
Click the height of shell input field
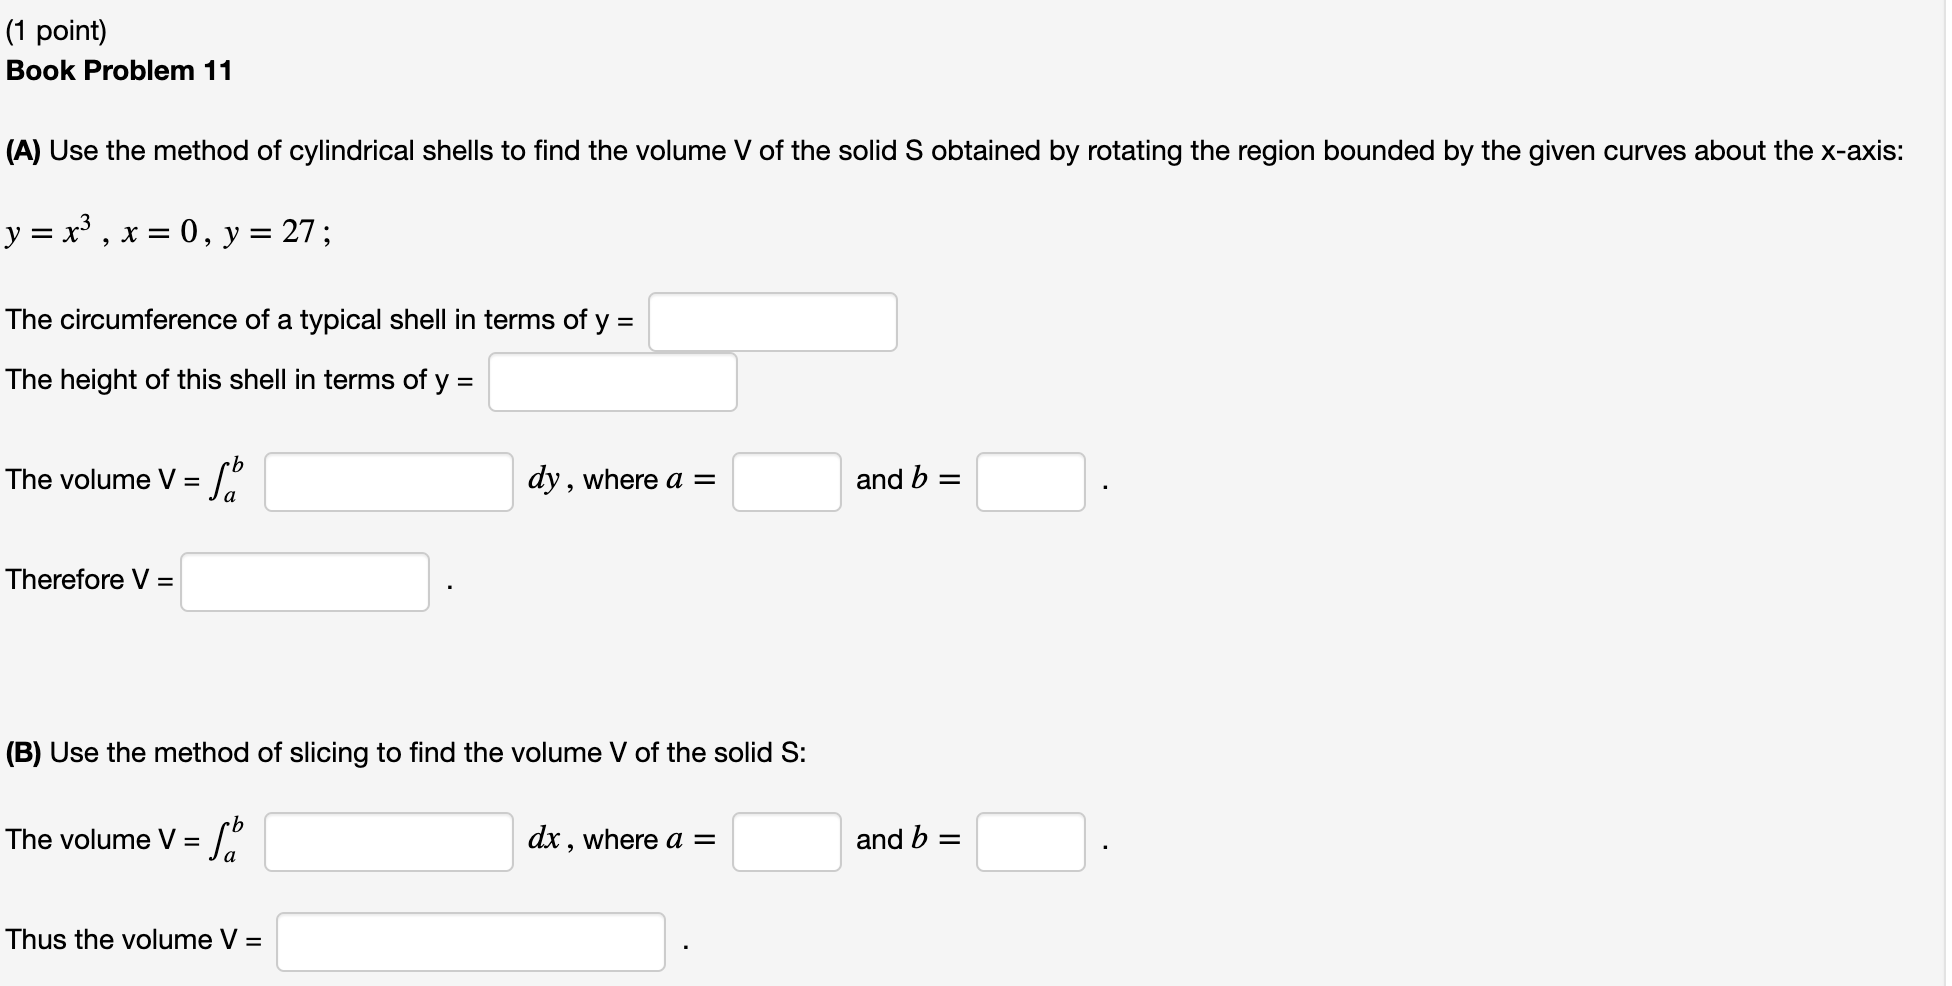(x=611, y=381)
